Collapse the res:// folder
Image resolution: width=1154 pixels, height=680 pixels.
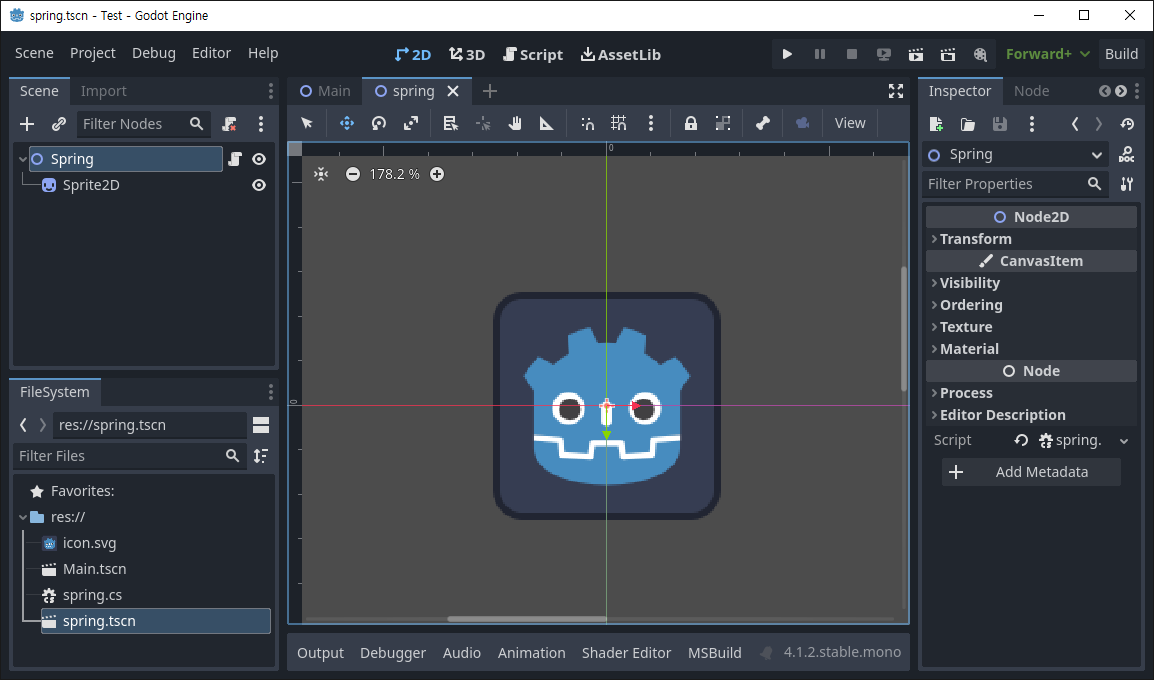(23, 517)
